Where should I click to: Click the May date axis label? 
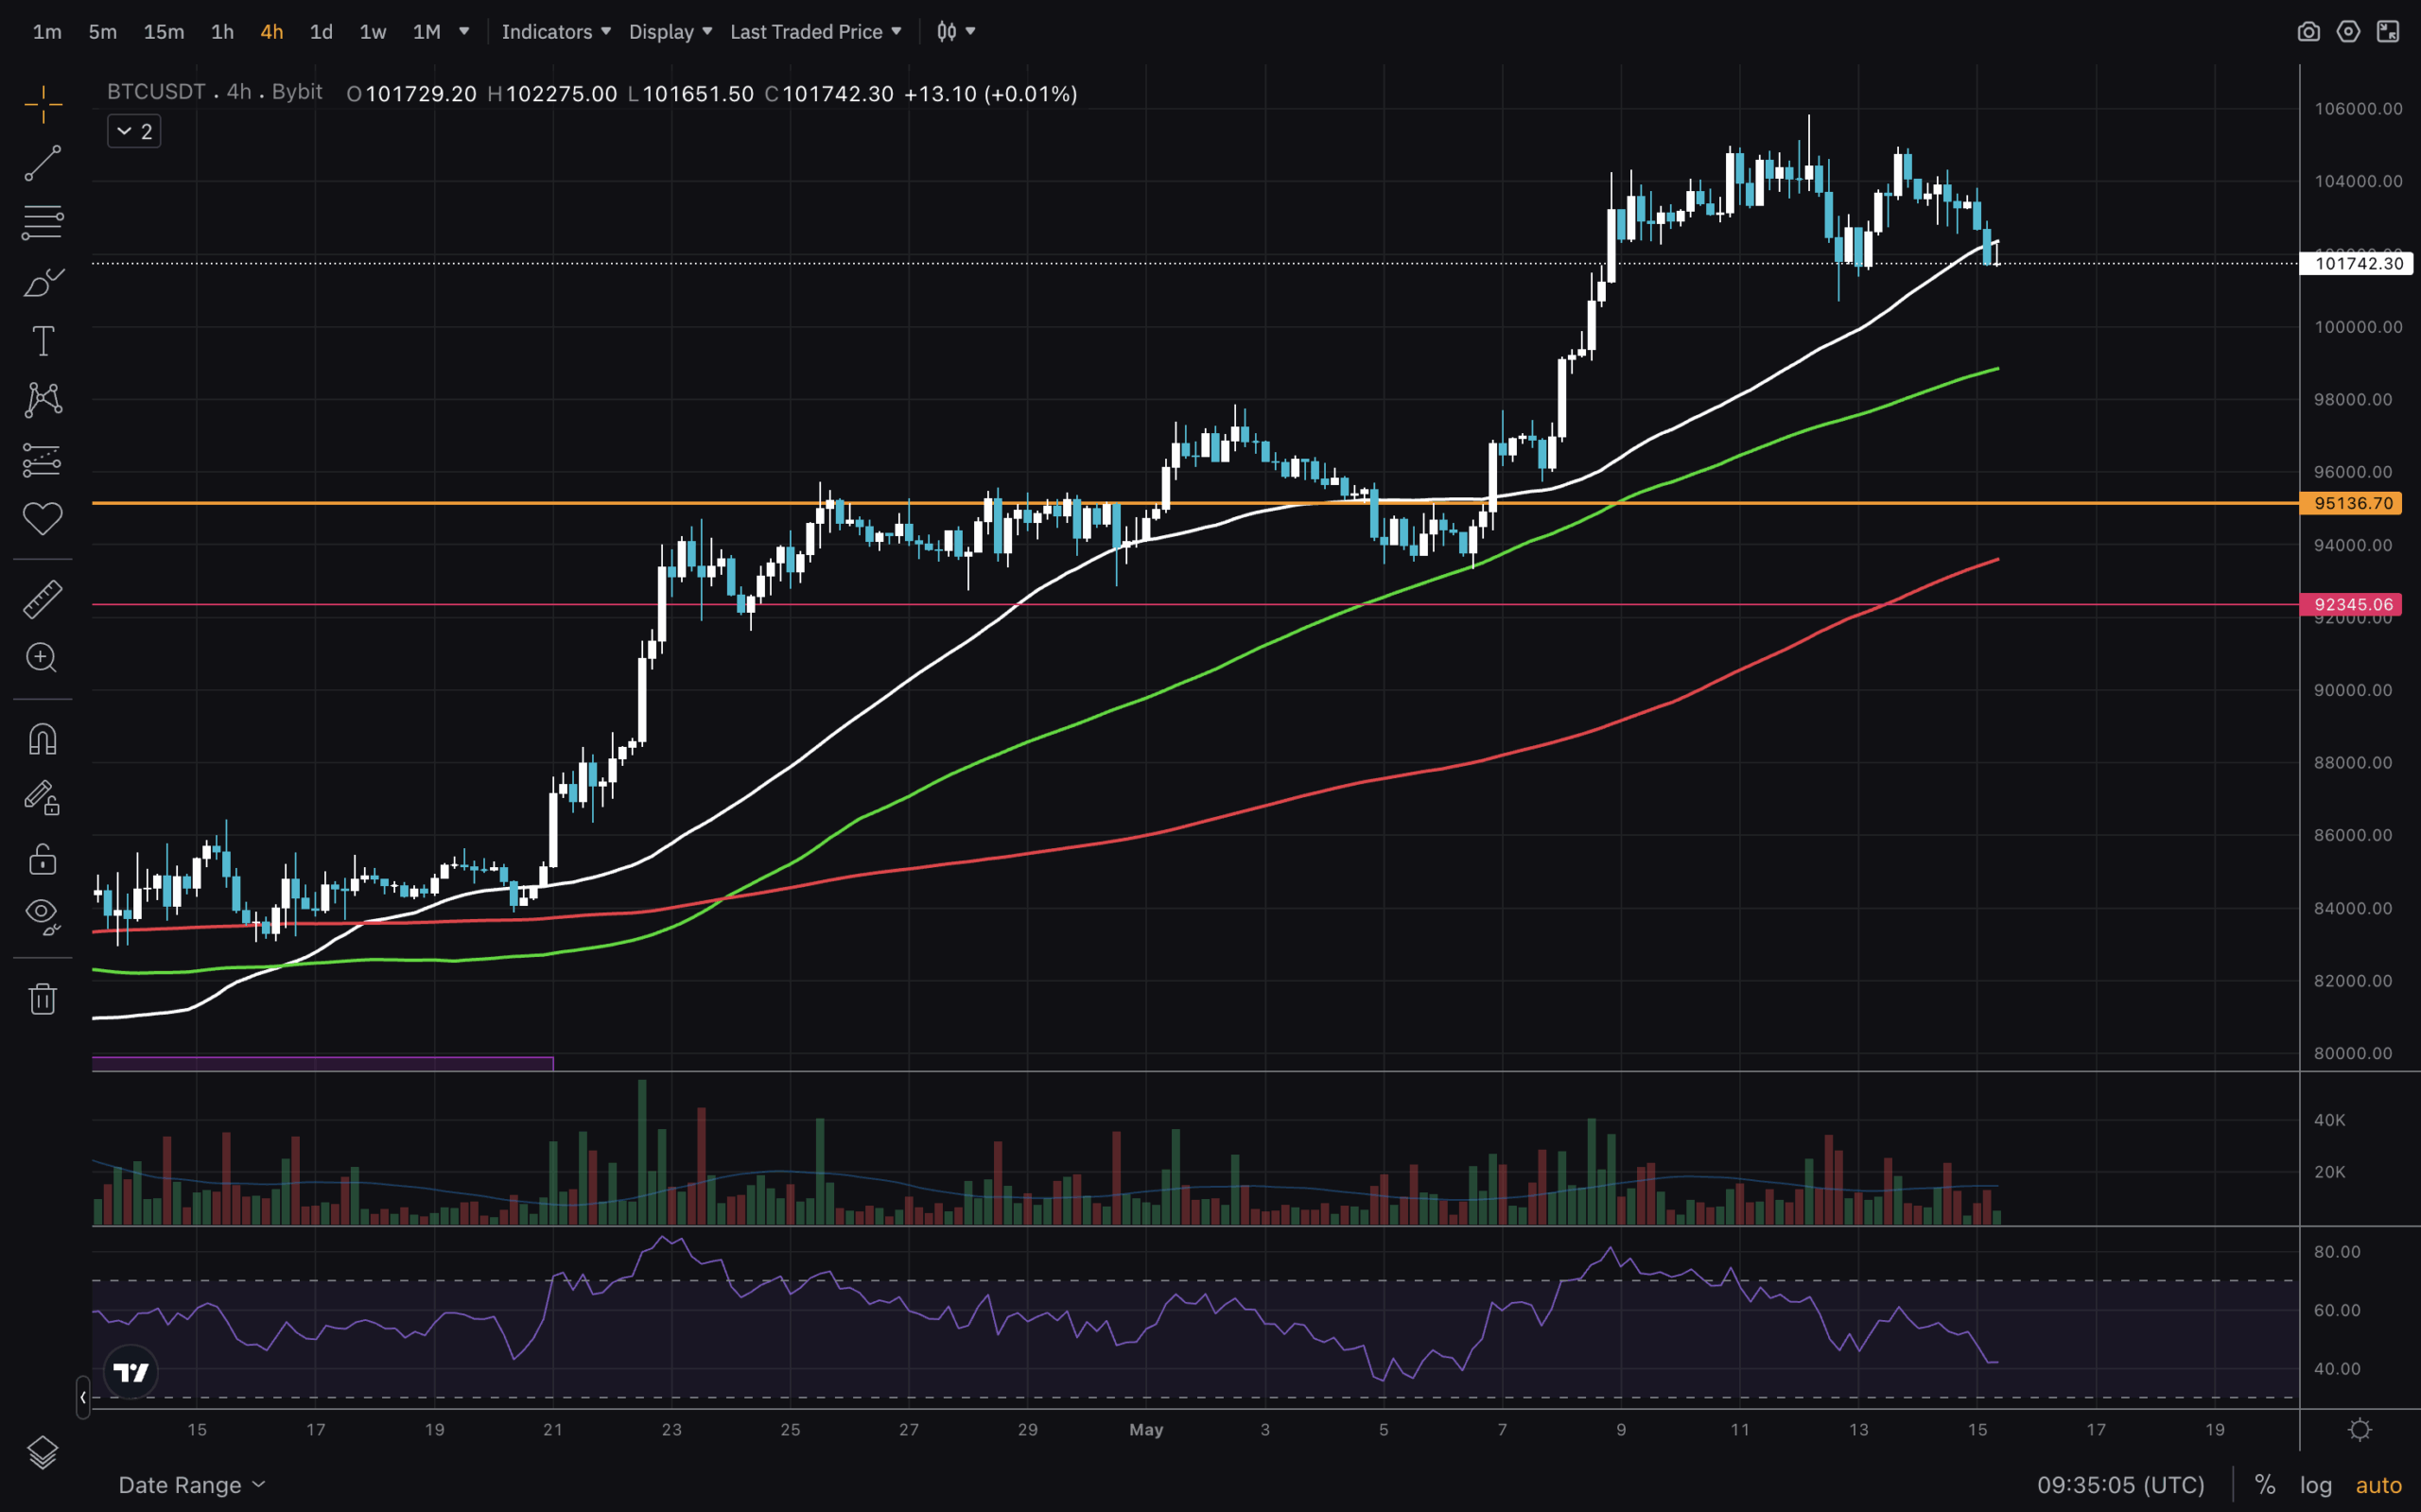click(x=1146, y=1430)
